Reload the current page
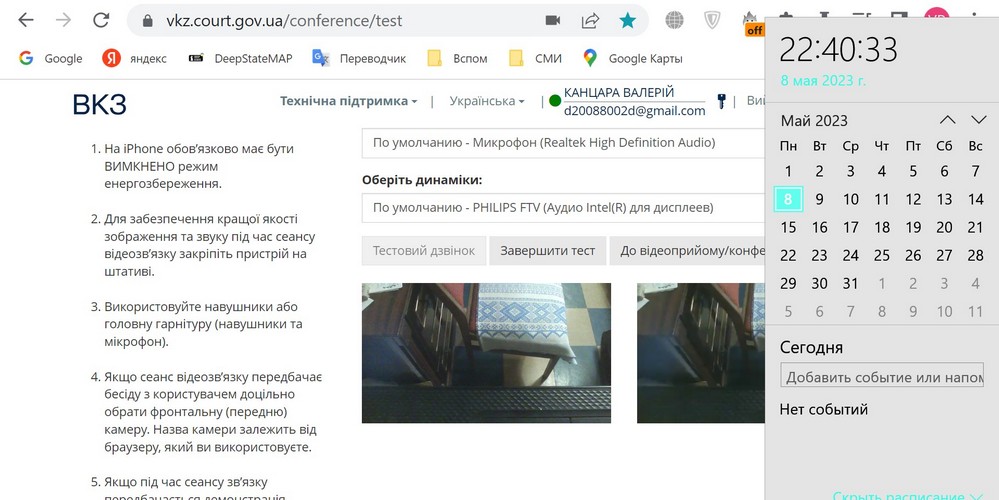Image resolution: width=999 pixels, height=500 pixels. coord(101,20)
